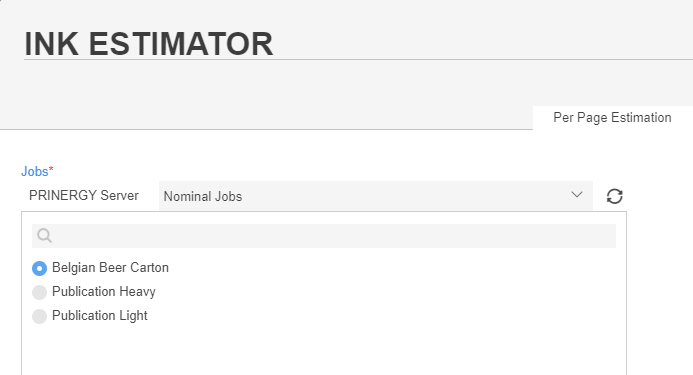Image resolution: width=693 pixels, height=375 pixels.
Task: Open the Nominal Jobs dropdown
Action: pyautogui.click(x=376, y=196)
